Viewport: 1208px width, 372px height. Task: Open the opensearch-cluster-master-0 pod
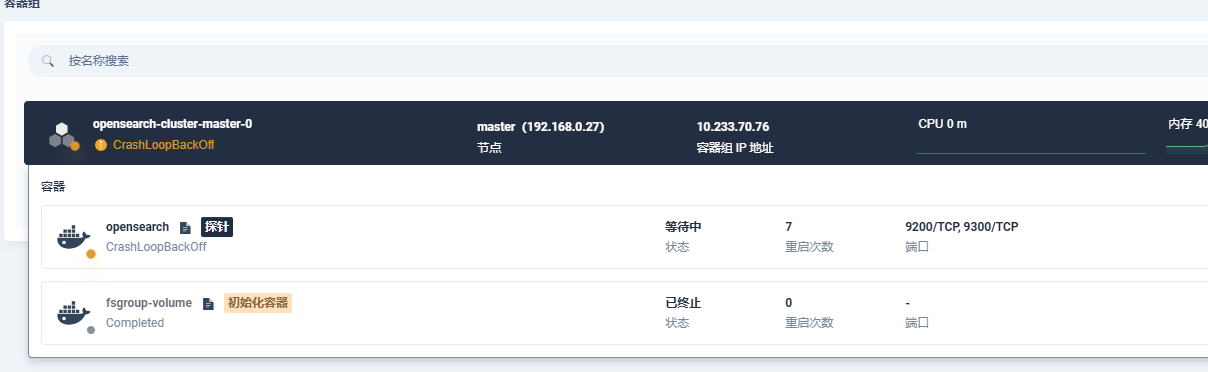[x=172, y=124]
